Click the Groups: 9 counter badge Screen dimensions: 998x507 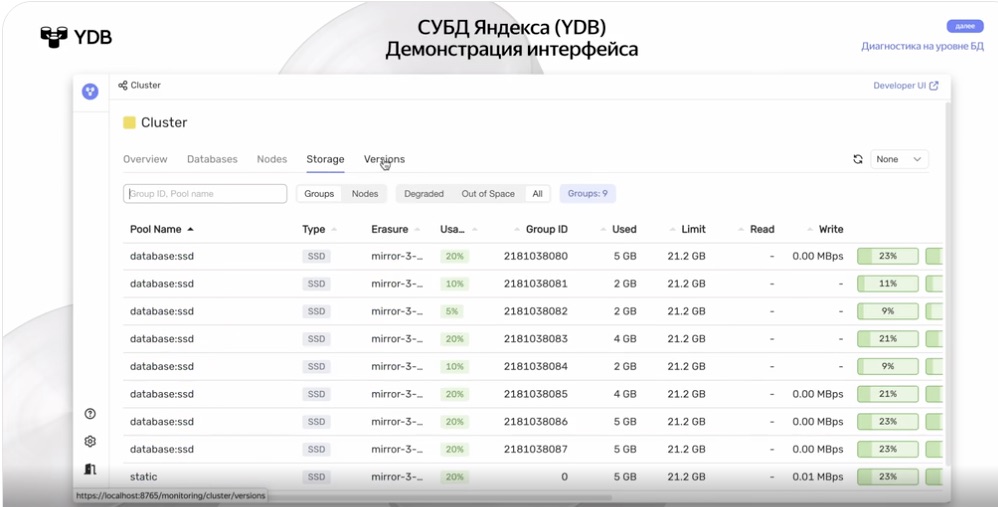pyautogui.click(x=587, y=193)
